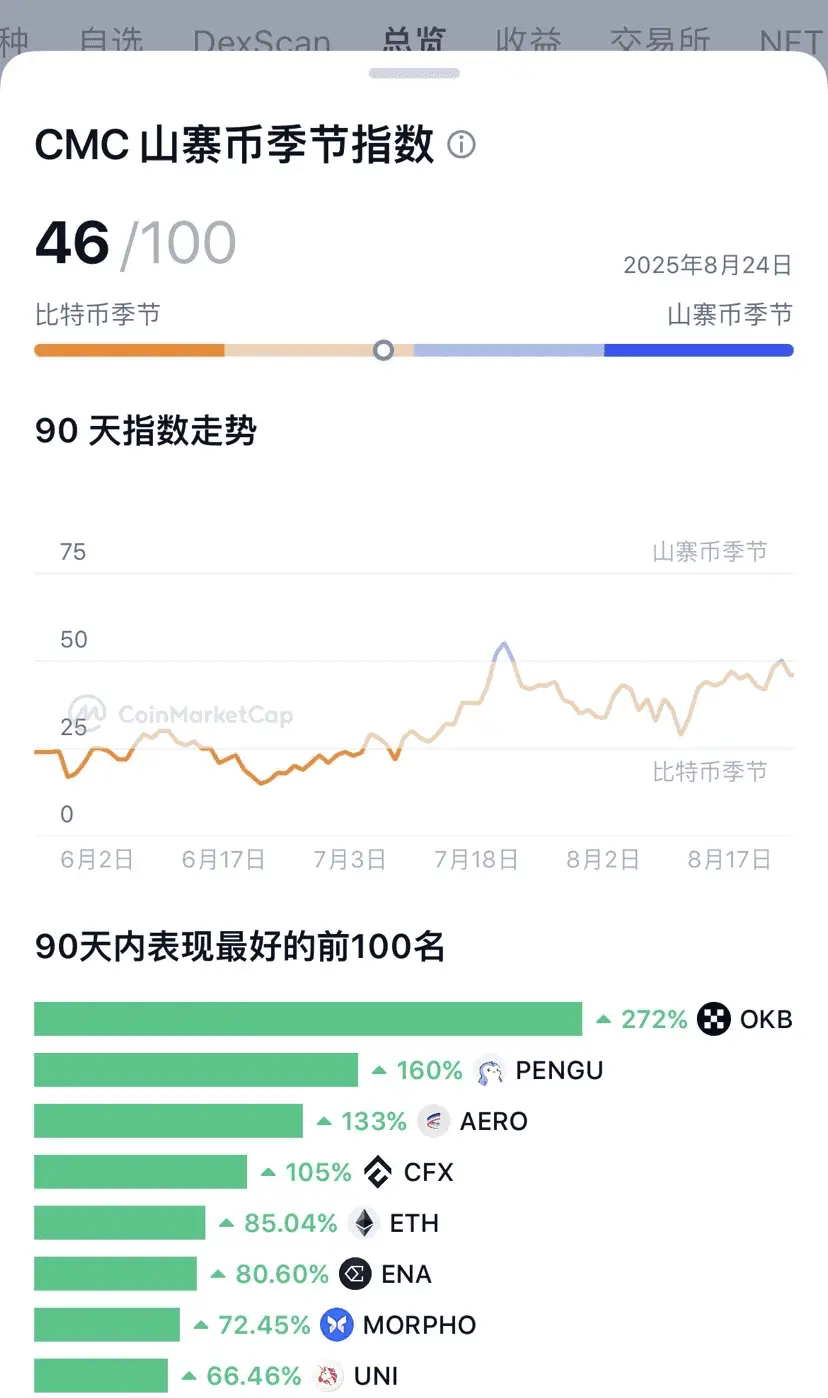Switch to the DexScan tab
This screenshot has height=1398, width=828.
[x=261, y=42]
